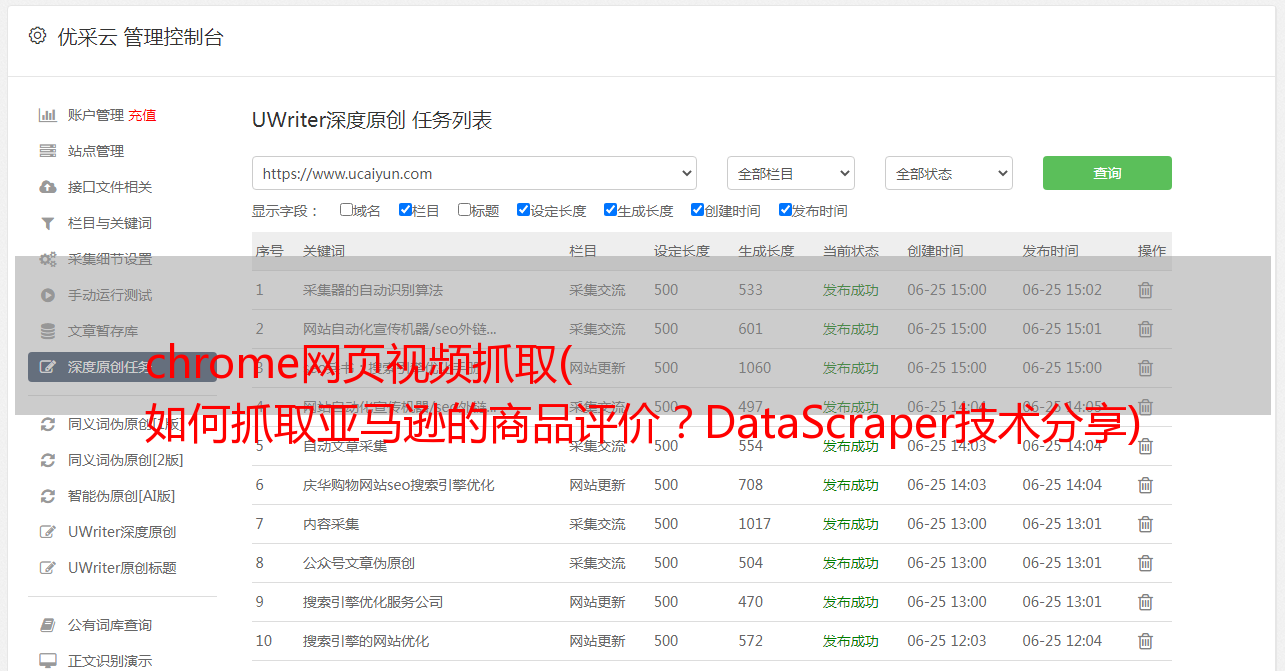
Task: Select 智能伪原创[AI版] in sidebar
Action: [121, 496]
